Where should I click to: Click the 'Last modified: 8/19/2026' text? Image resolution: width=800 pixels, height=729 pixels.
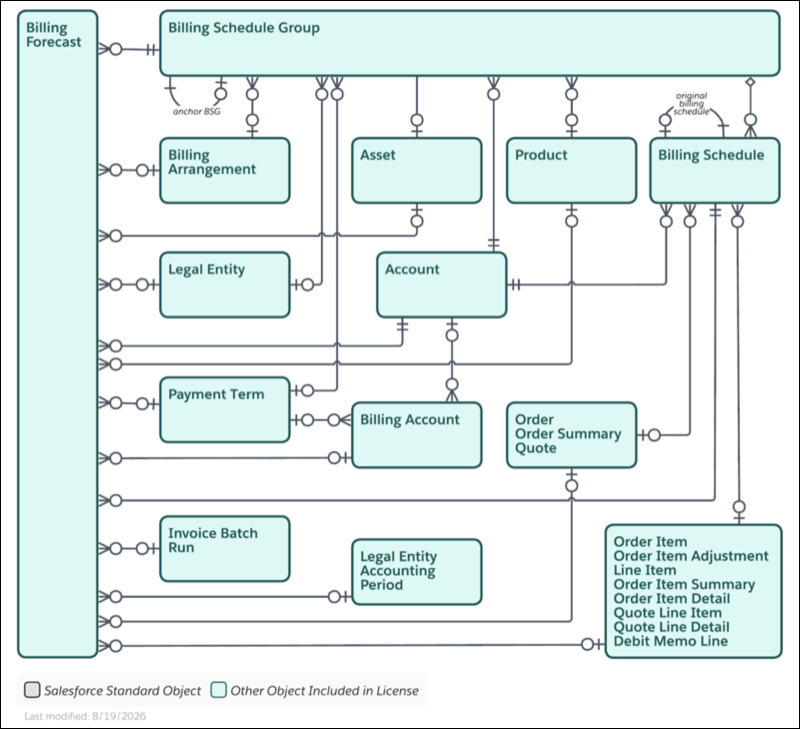coord(85,716)
